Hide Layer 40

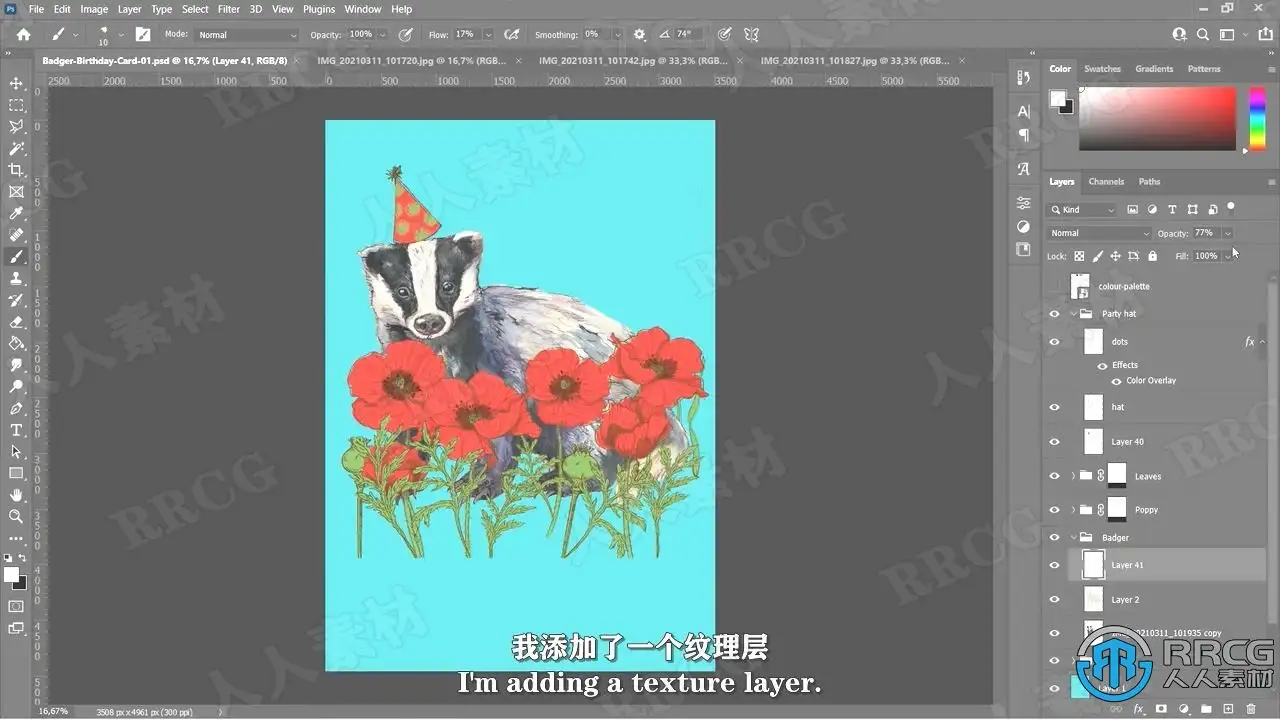tap(1054, 442)
